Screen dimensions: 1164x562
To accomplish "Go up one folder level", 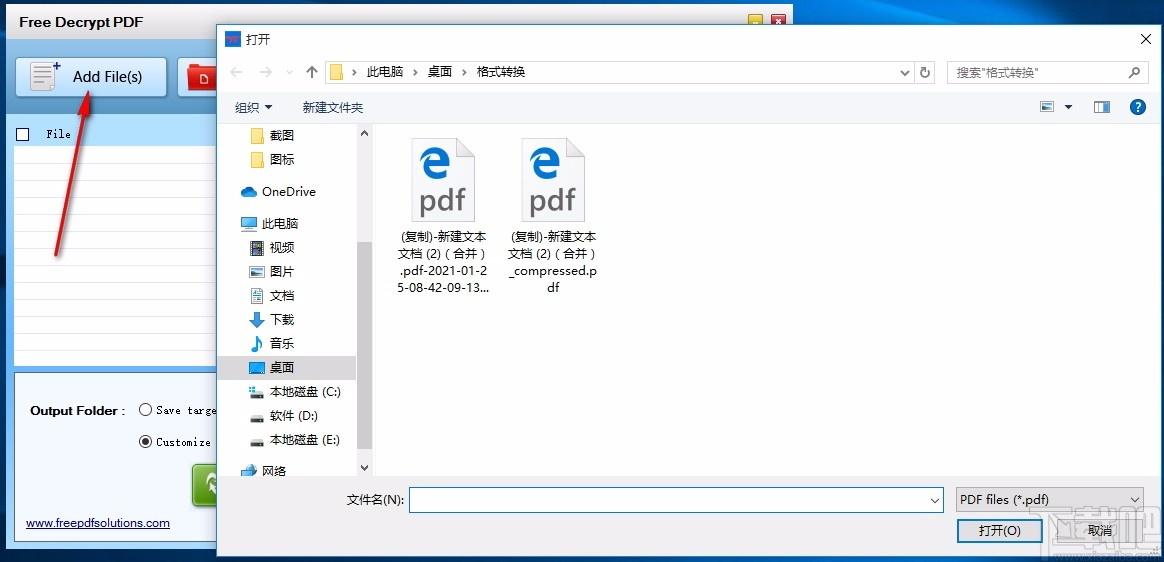I will point(312,72).
